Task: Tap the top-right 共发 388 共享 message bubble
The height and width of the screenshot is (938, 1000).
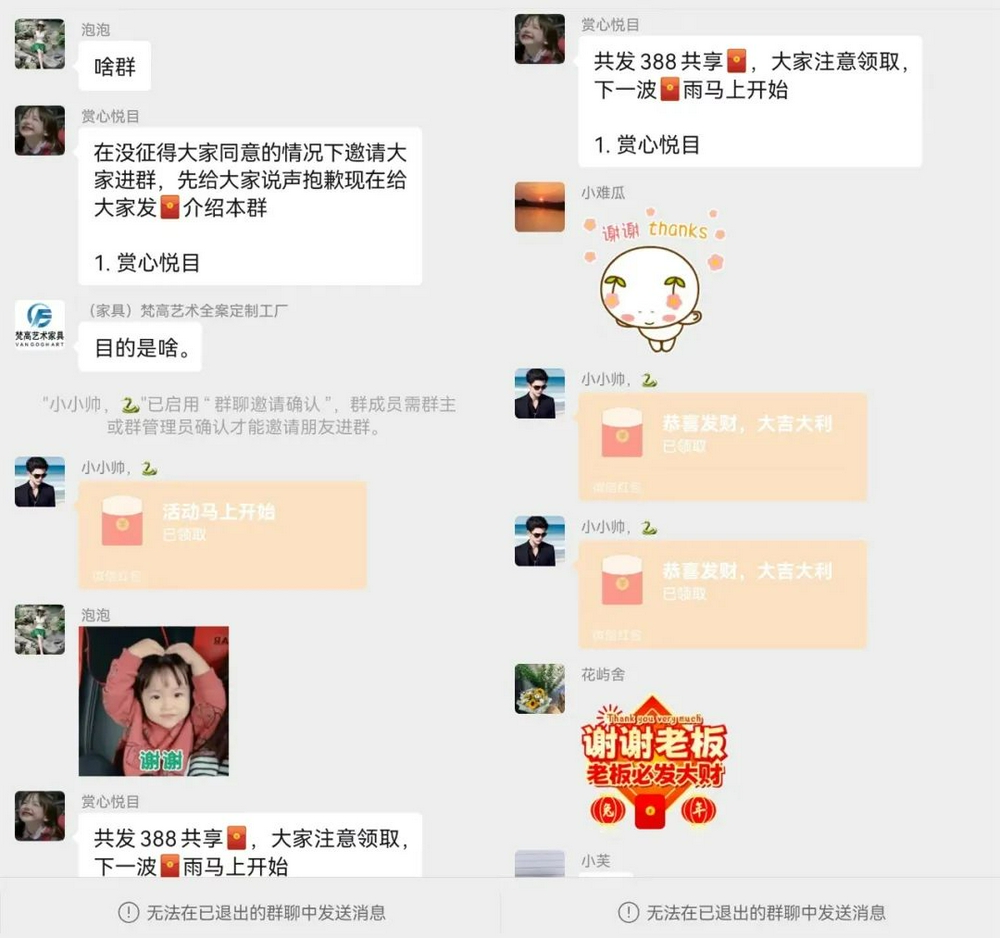Action: tap(750, 101)
